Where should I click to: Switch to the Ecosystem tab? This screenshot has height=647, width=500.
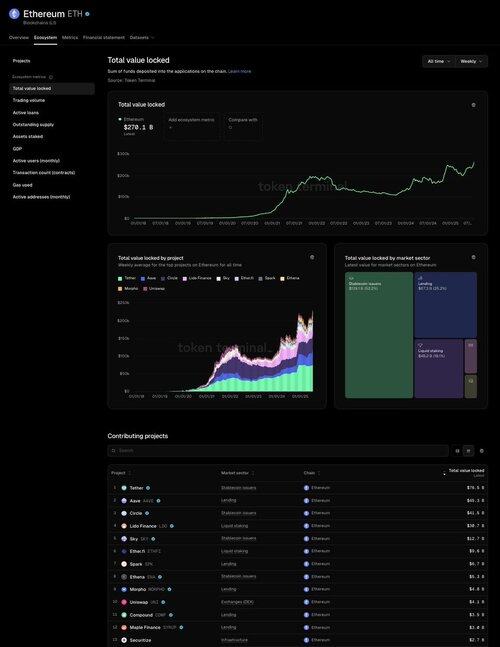click(45, 38)
